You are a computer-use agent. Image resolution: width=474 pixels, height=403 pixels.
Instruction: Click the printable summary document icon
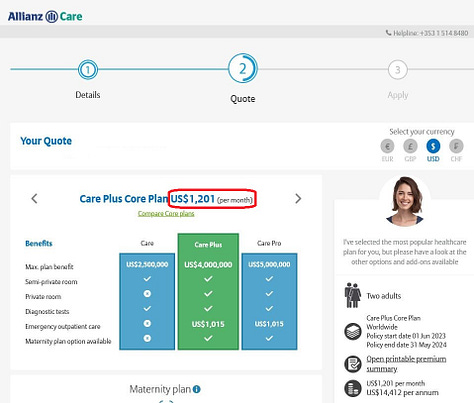pyautogui.click(x=353, y=364)
